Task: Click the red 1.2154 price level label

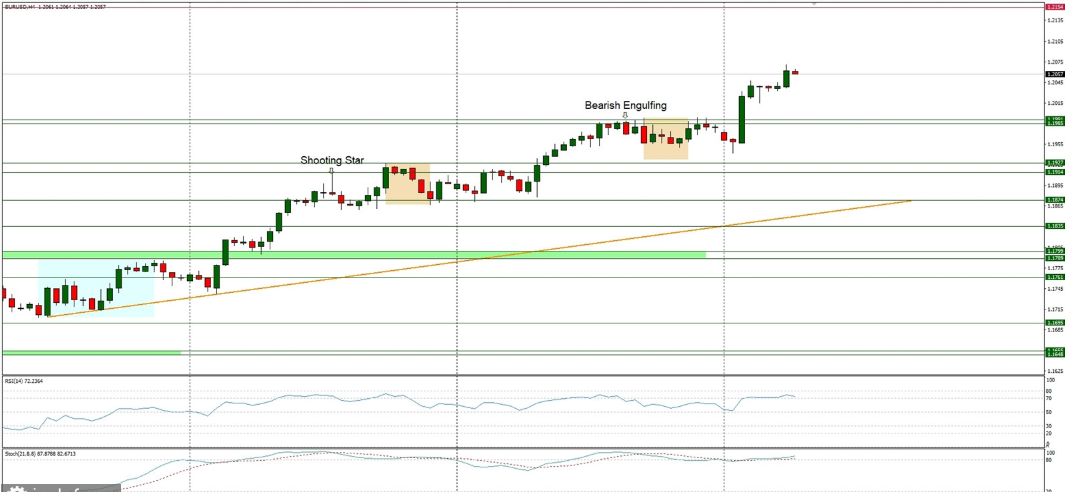Action: [x=1054, y=7]
